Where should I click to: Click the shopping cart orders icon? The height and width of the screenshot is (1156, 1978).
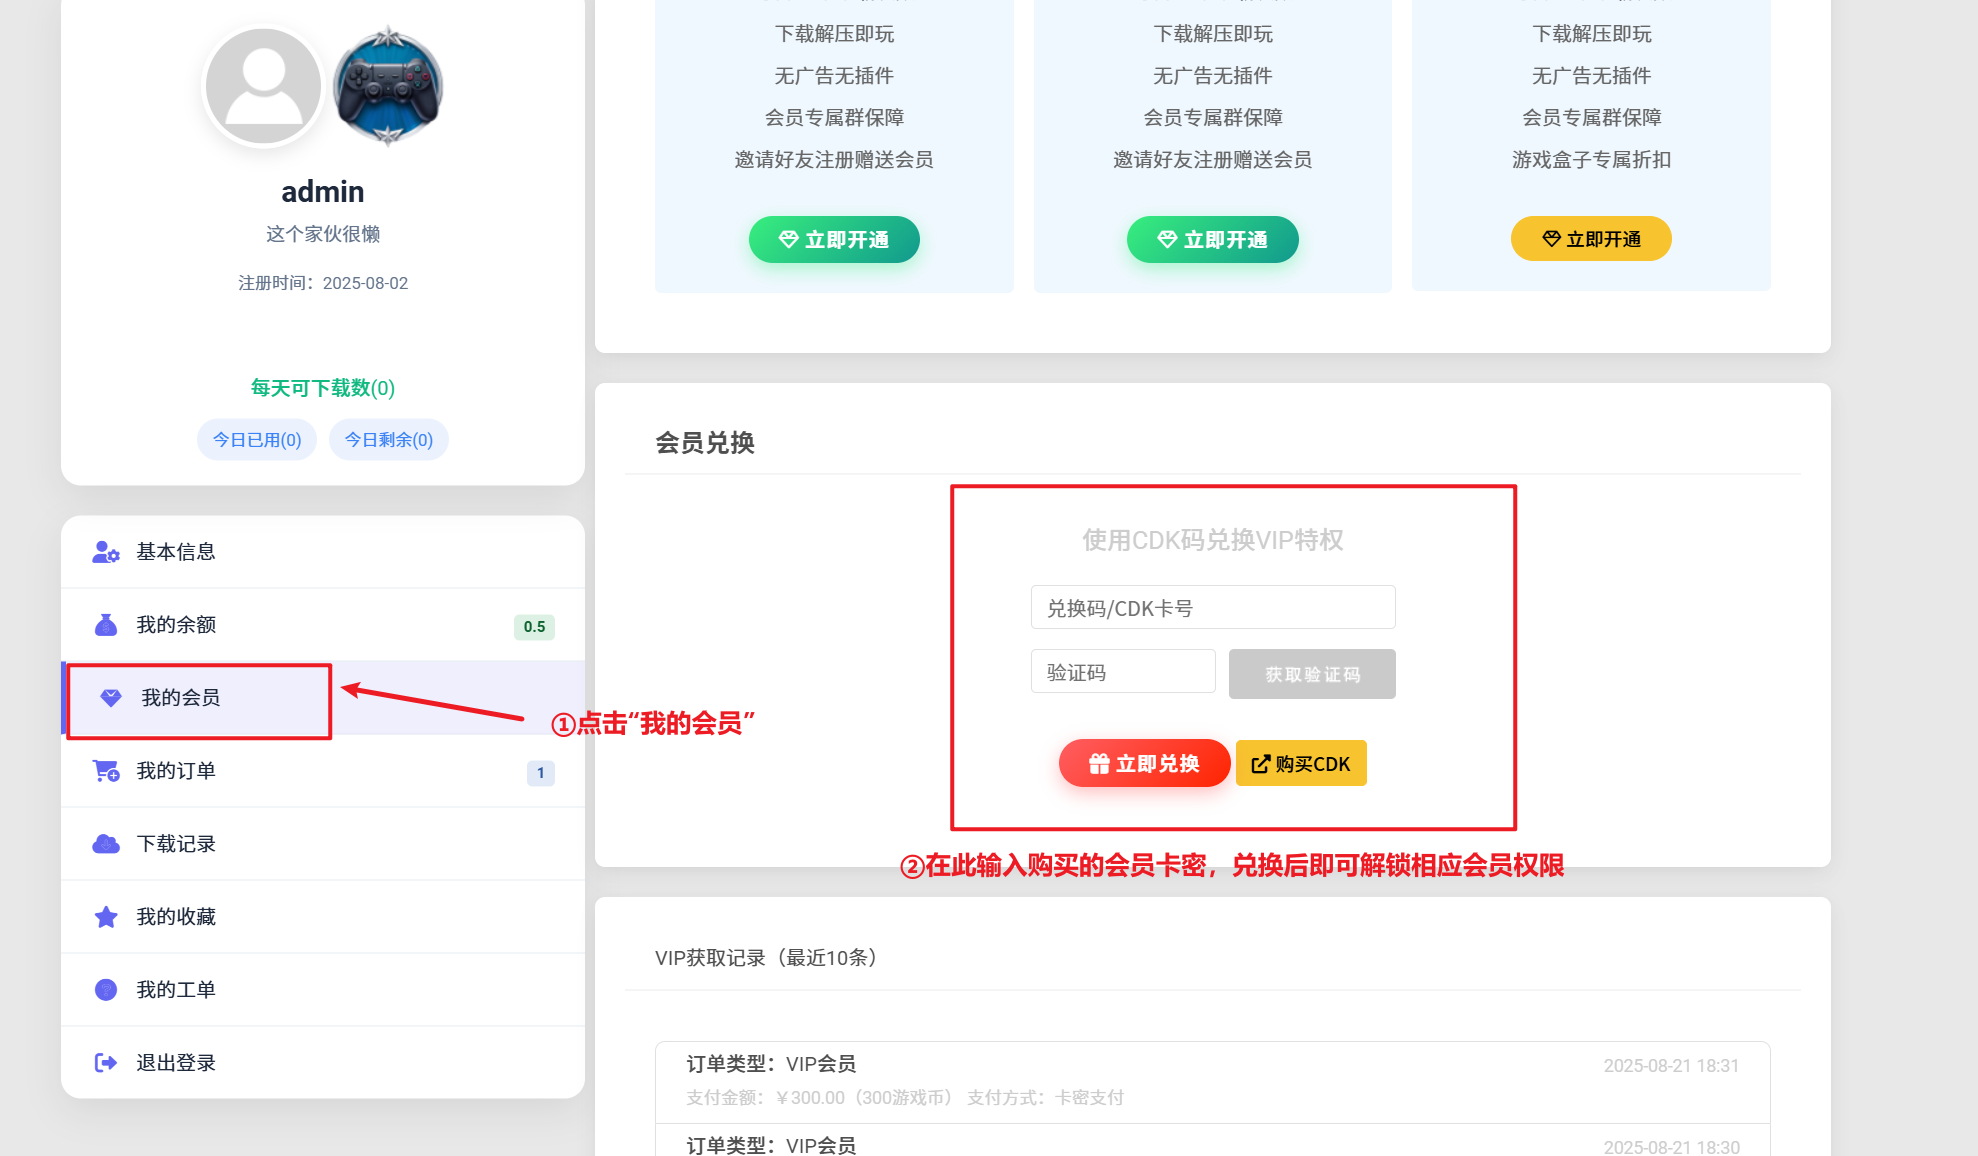point(106,771)
